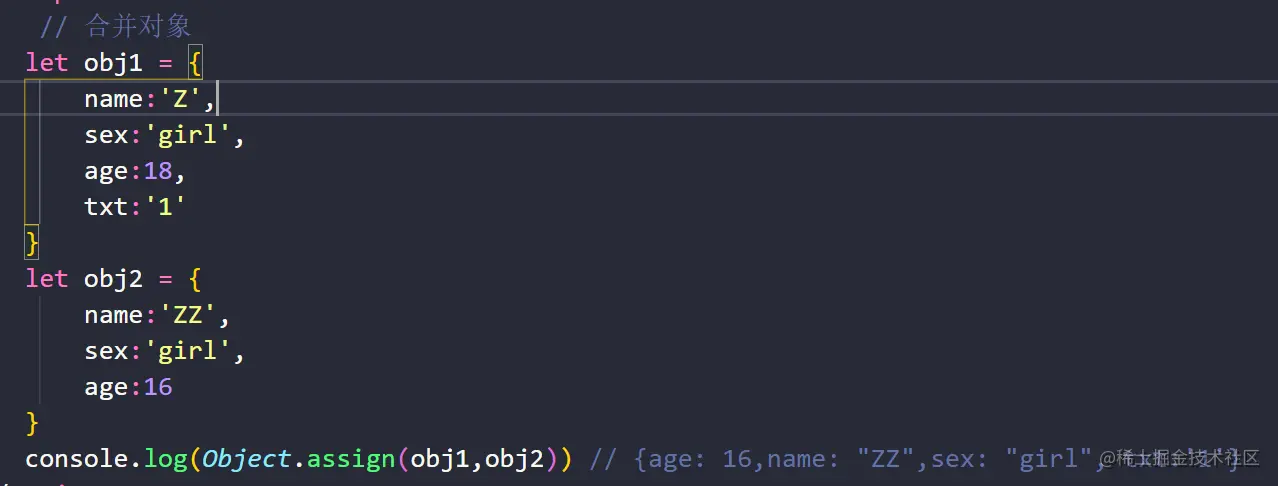1278x486 pixels.
Task: Click the obj1 variable name in its declaration
Action: [x=113, y=62]
